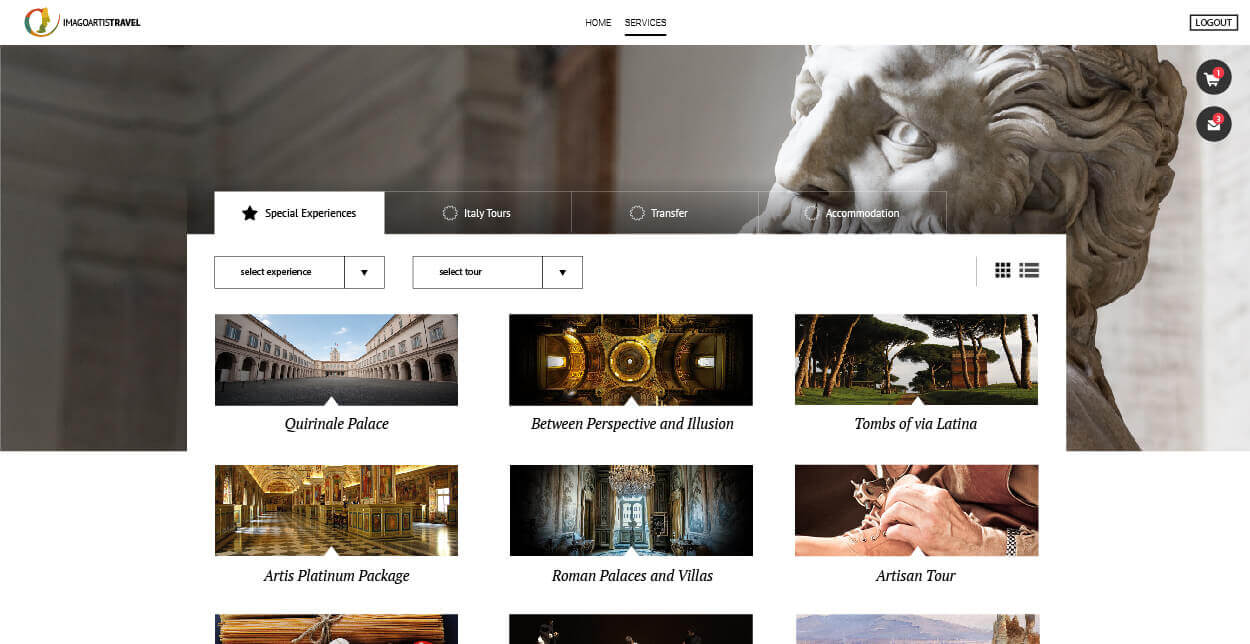Open the Artisan Tour title link
Viewport: 1250px width, 644px height.
click(x=915, y=576)
